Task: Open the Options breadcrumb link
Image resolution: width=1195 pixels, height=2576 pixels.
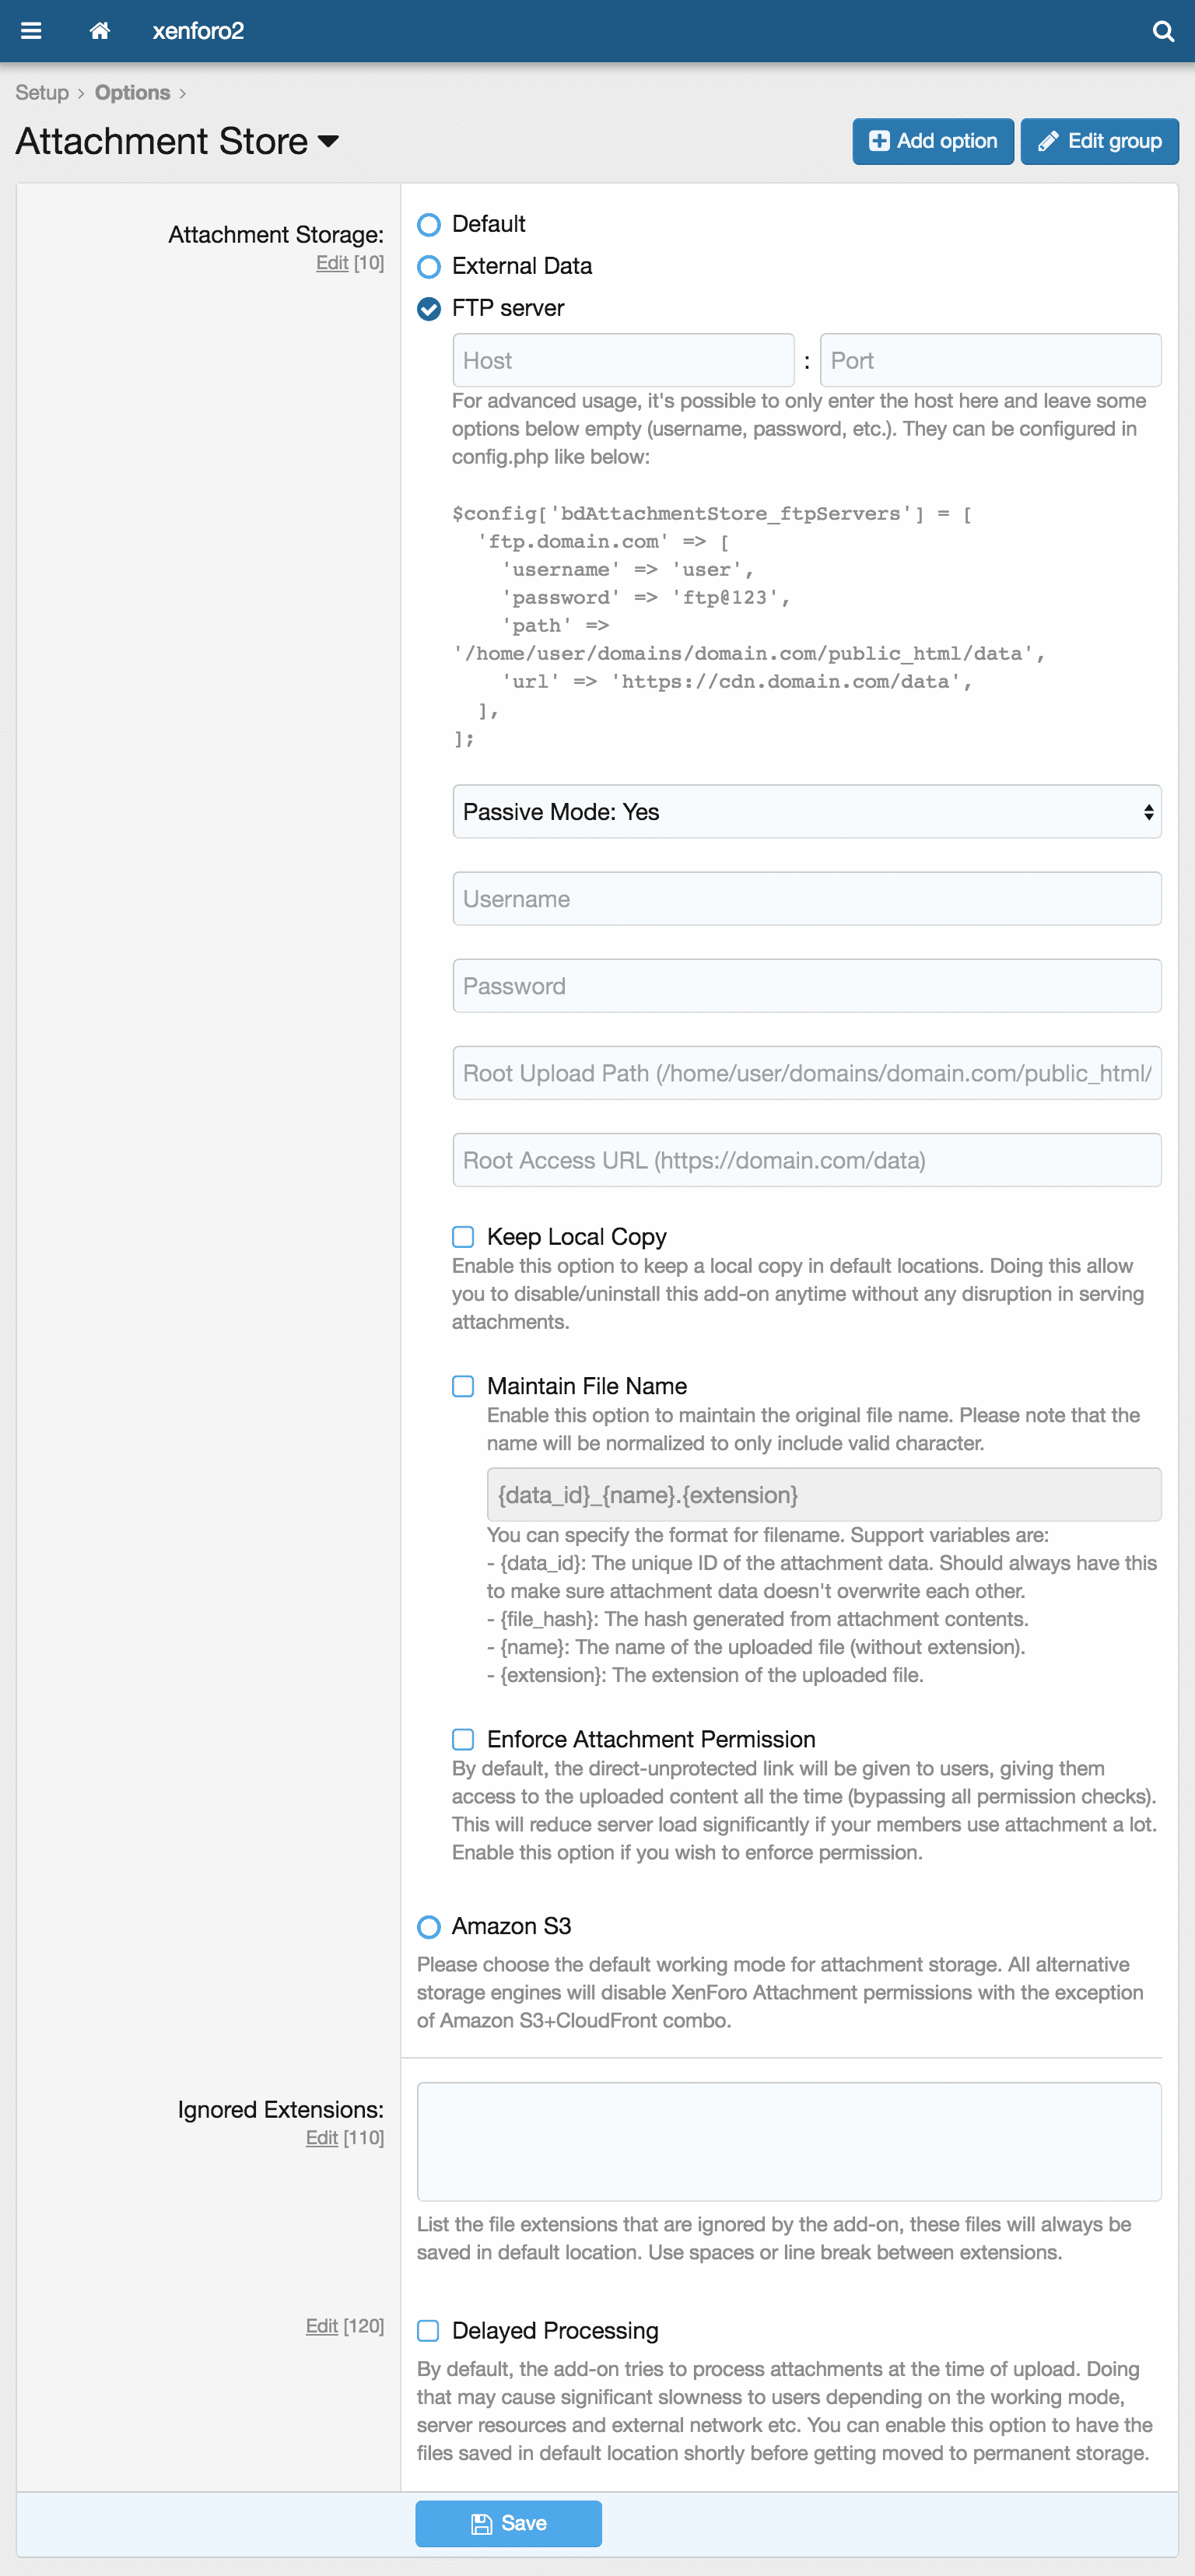Action: [x=132, y=93]
